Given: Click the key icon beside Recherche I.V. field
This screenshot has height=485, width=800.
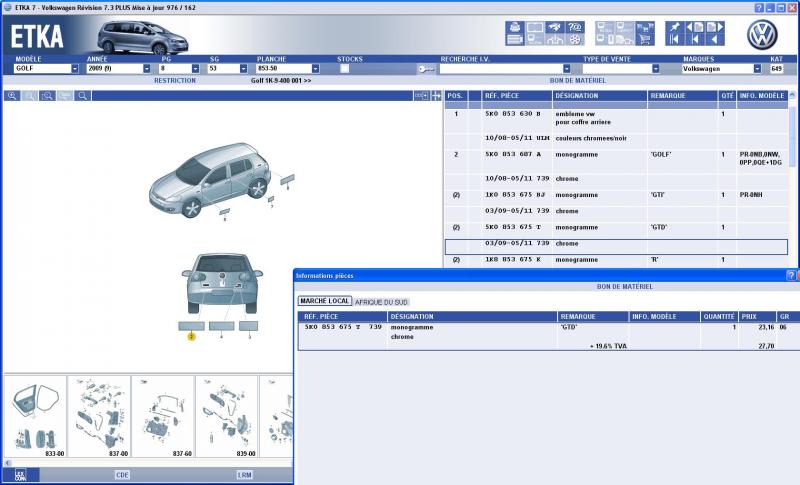Looking at the screenshot, I should point(426,69).
